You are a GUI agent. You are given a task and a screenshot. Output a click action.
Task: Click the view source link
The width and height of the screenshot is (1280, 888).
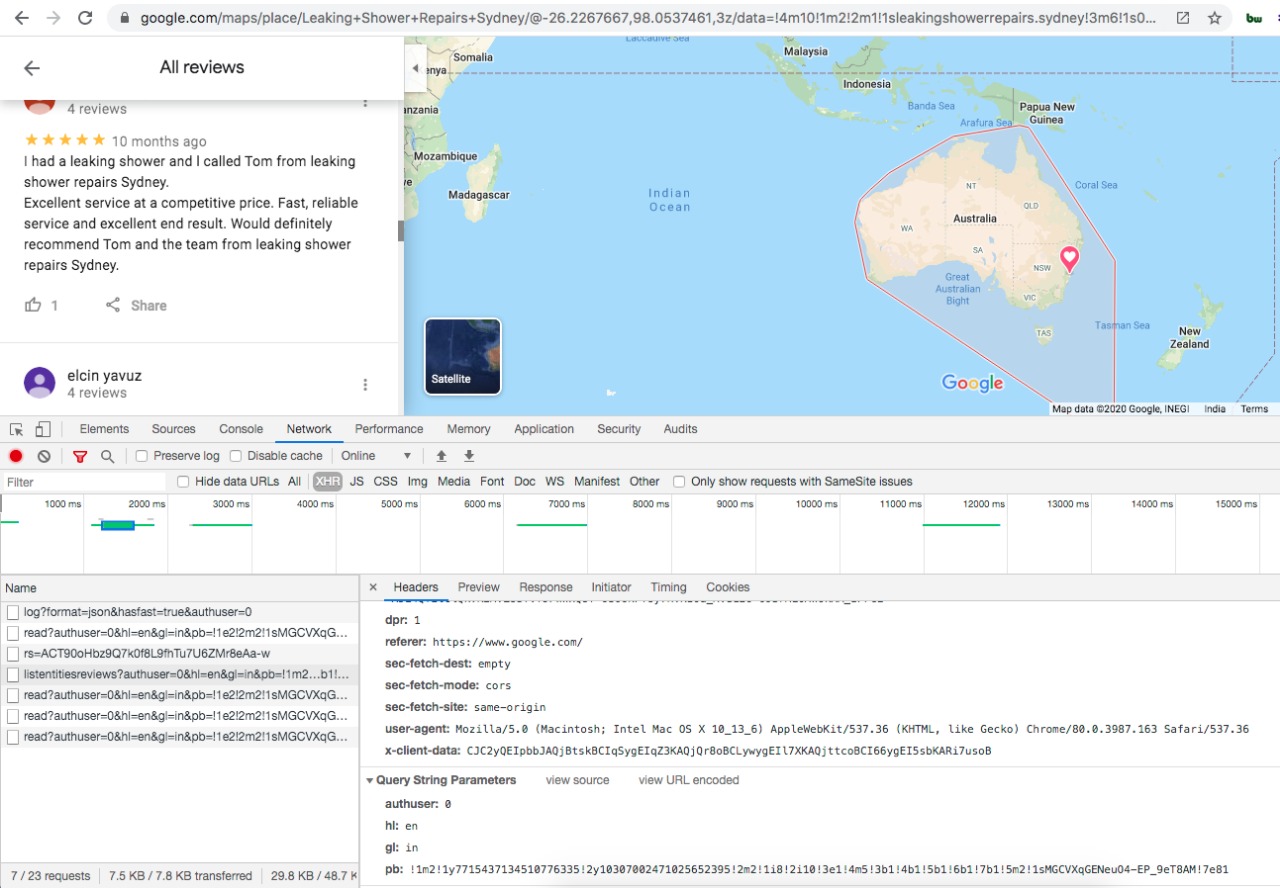577,780
